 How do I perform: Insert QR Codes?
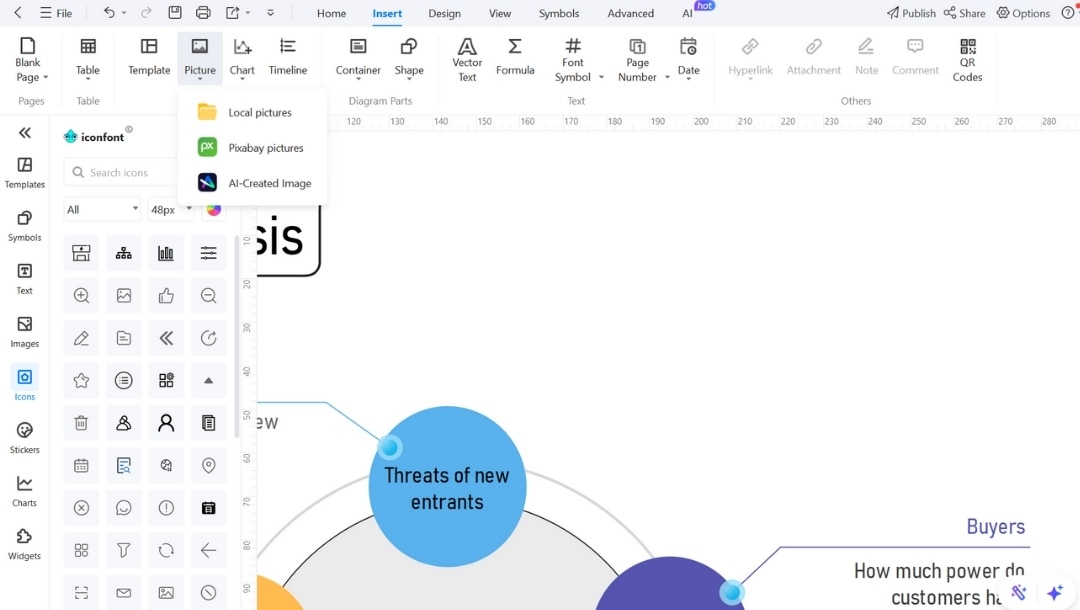pos(967,59)
